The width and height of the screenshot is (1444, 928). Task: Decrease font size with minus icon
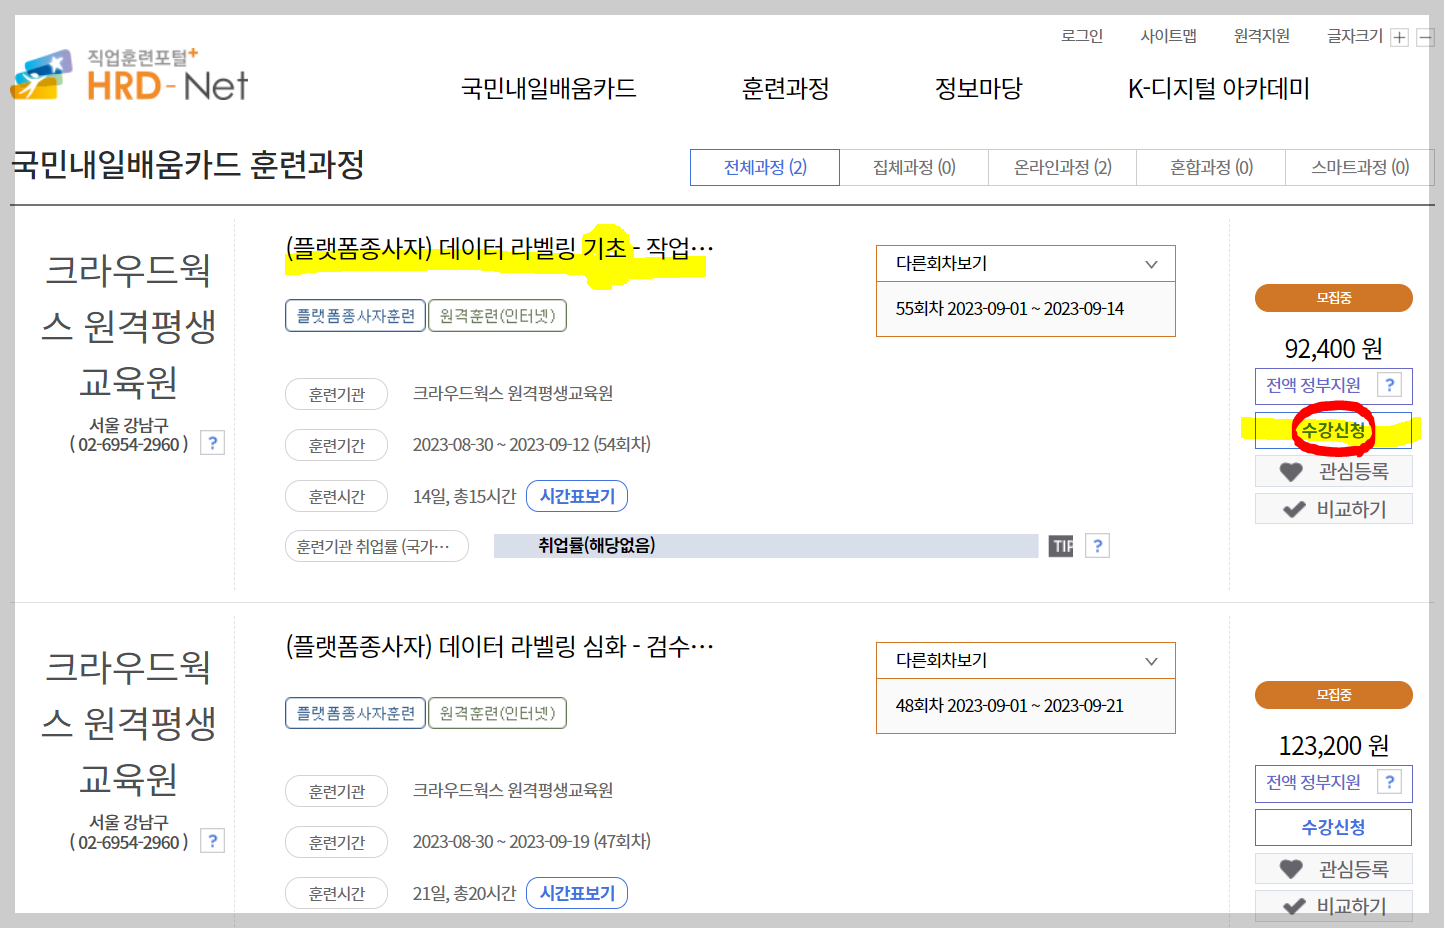coord(1426,38)
